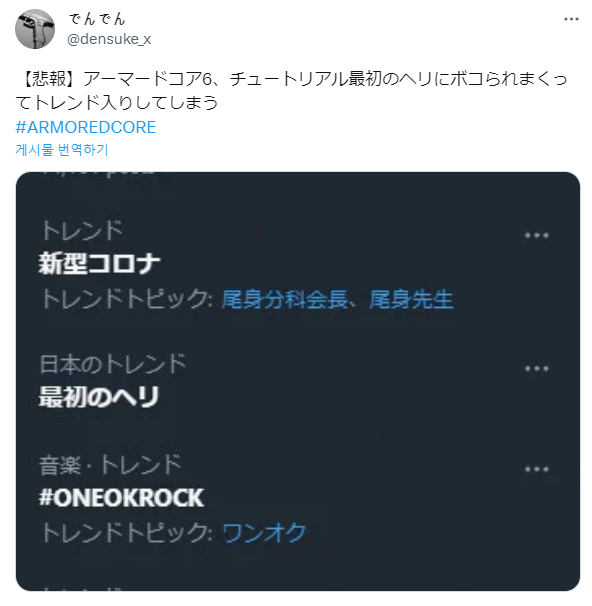Click the 【悲報】 tweet text body

click(x=291, y=90)
